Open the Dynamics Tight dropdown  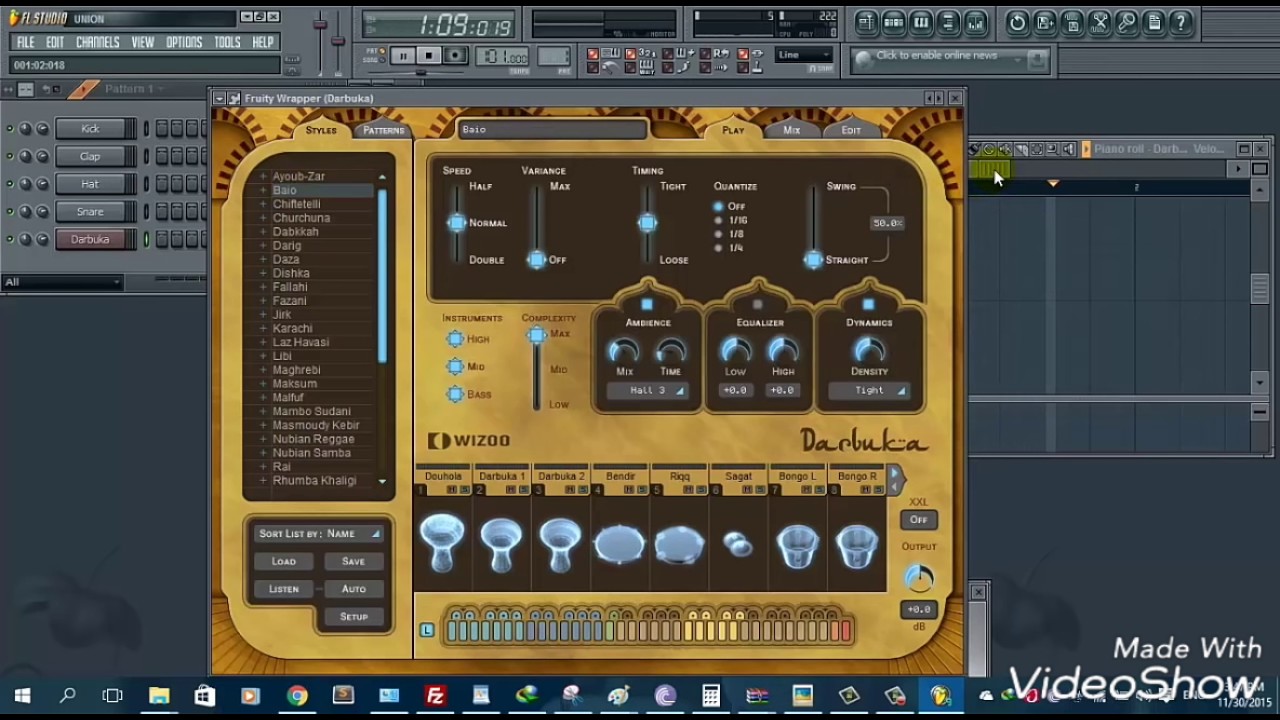pos(870,391)
